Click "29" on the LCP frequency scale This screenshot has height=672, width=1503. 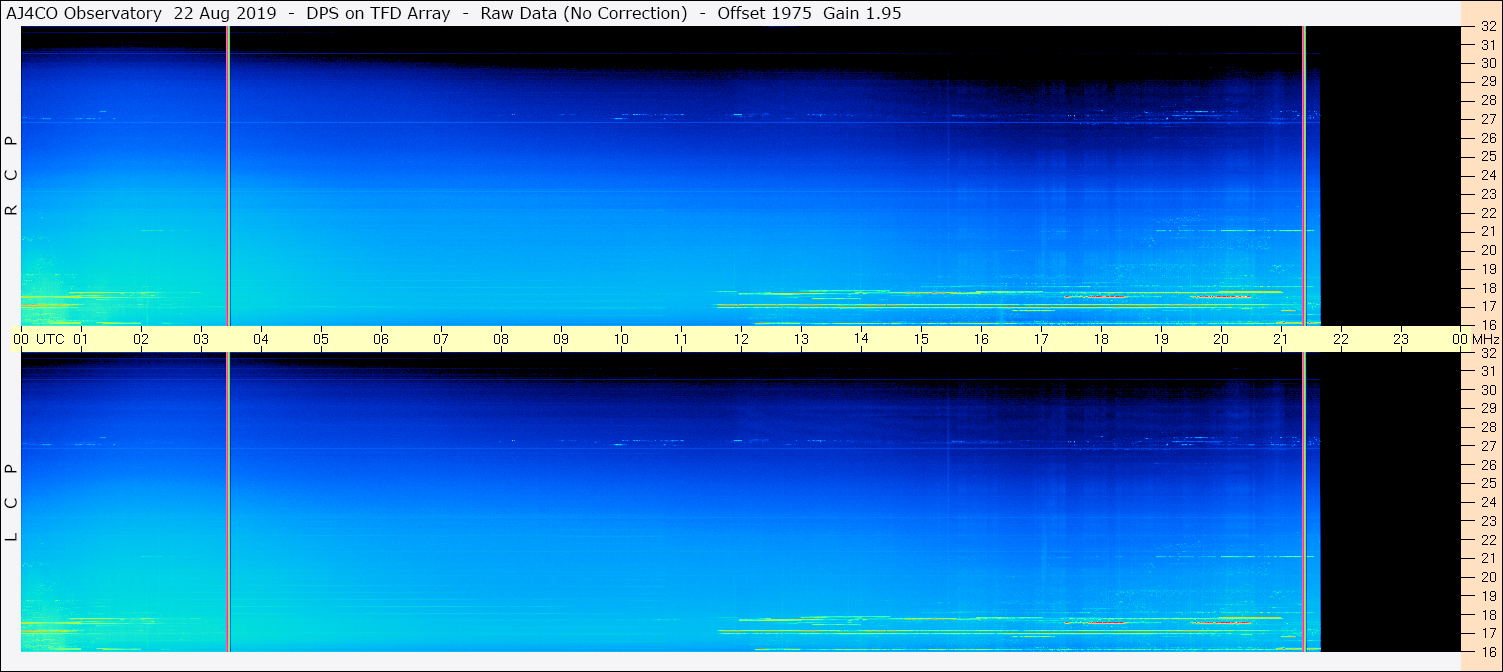(1487, 409)
